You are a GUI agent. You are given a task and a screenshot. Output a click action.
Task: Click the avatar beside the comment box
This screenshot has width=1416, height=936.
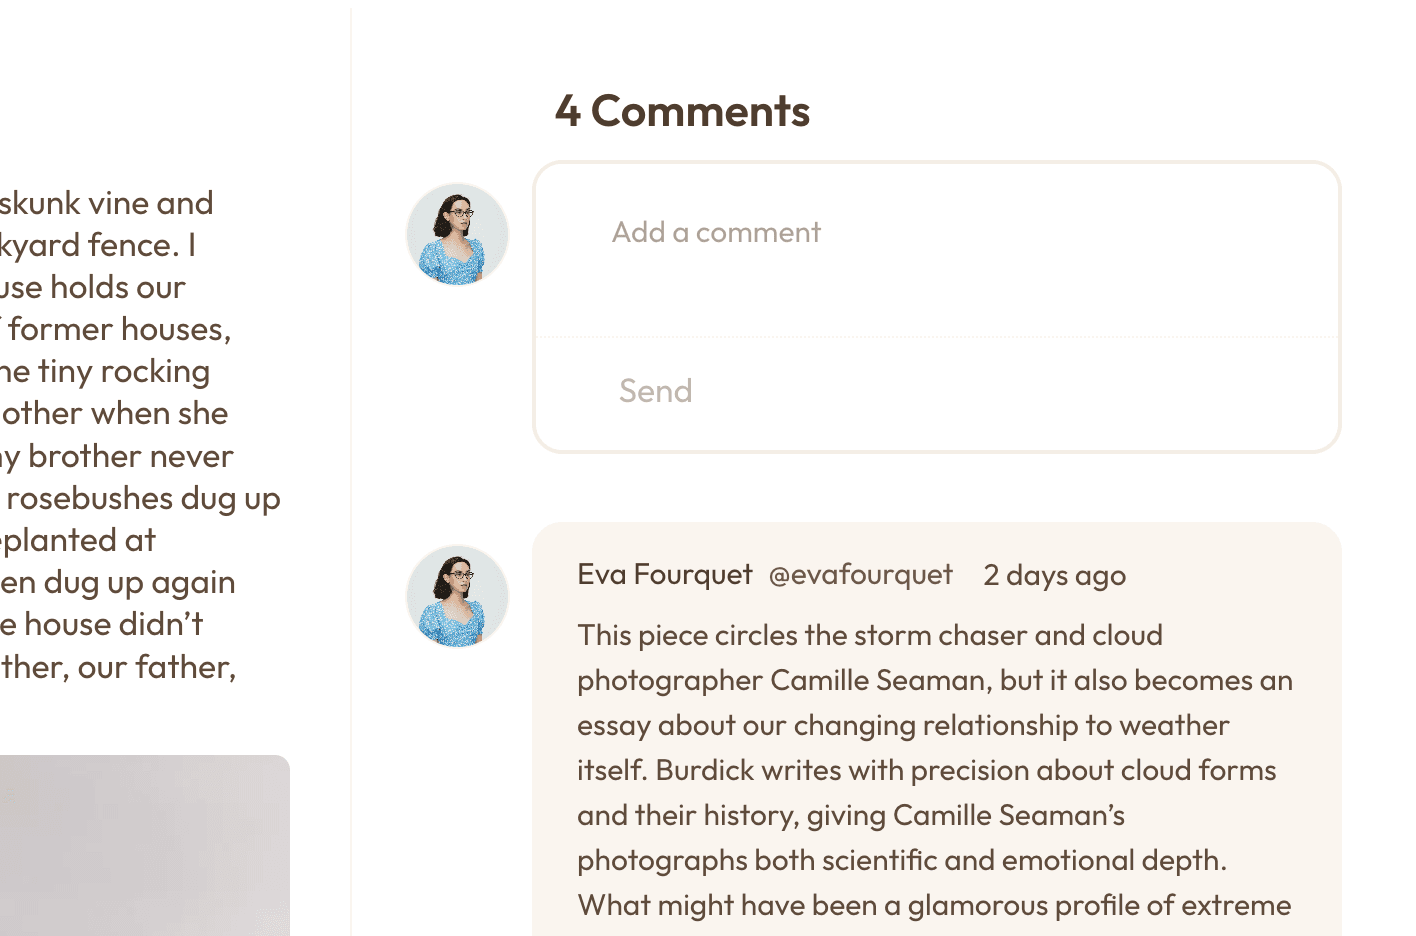click(457, 235)
